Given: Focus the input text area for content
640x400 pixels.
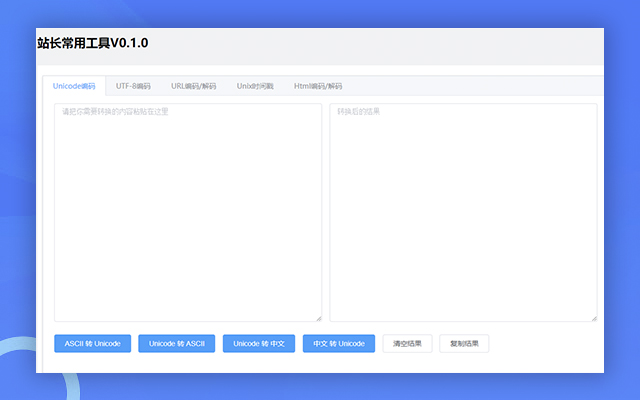Looking at the screenshot, I should 188,212.
